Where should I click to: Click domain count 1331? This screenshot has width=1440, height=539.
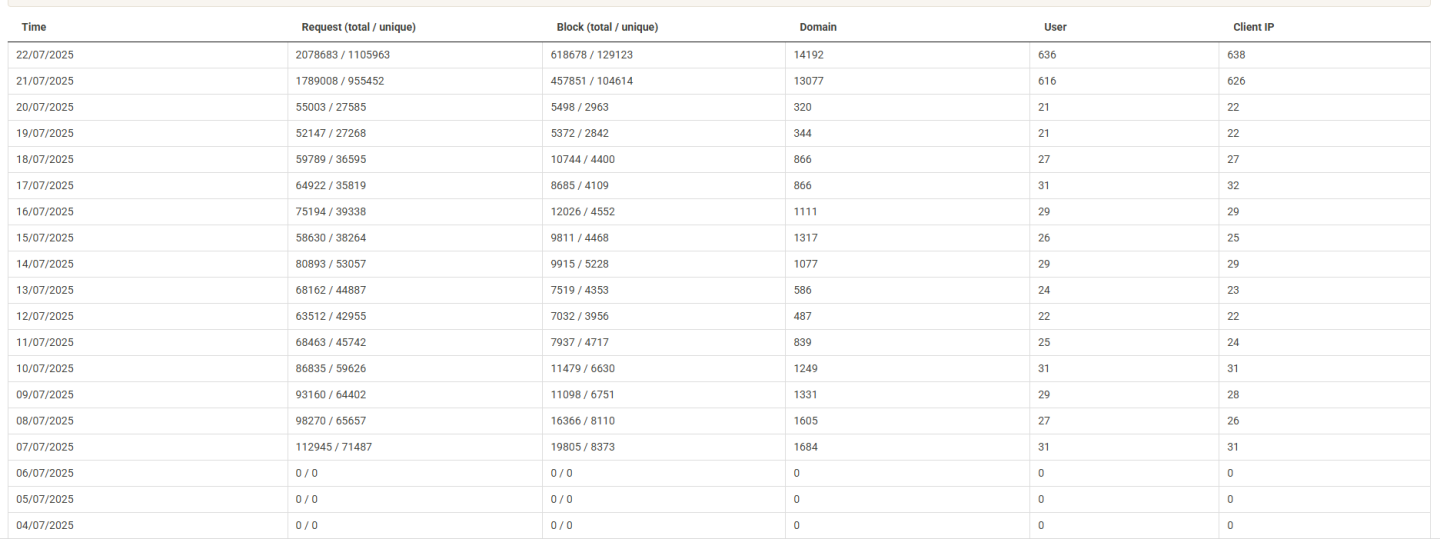[x=805, y=395]
